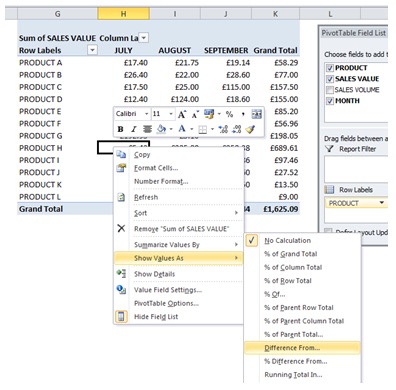Click Decrease Decimal icon
This screenshot has width=396, height=390.
(x=236, y=129)
